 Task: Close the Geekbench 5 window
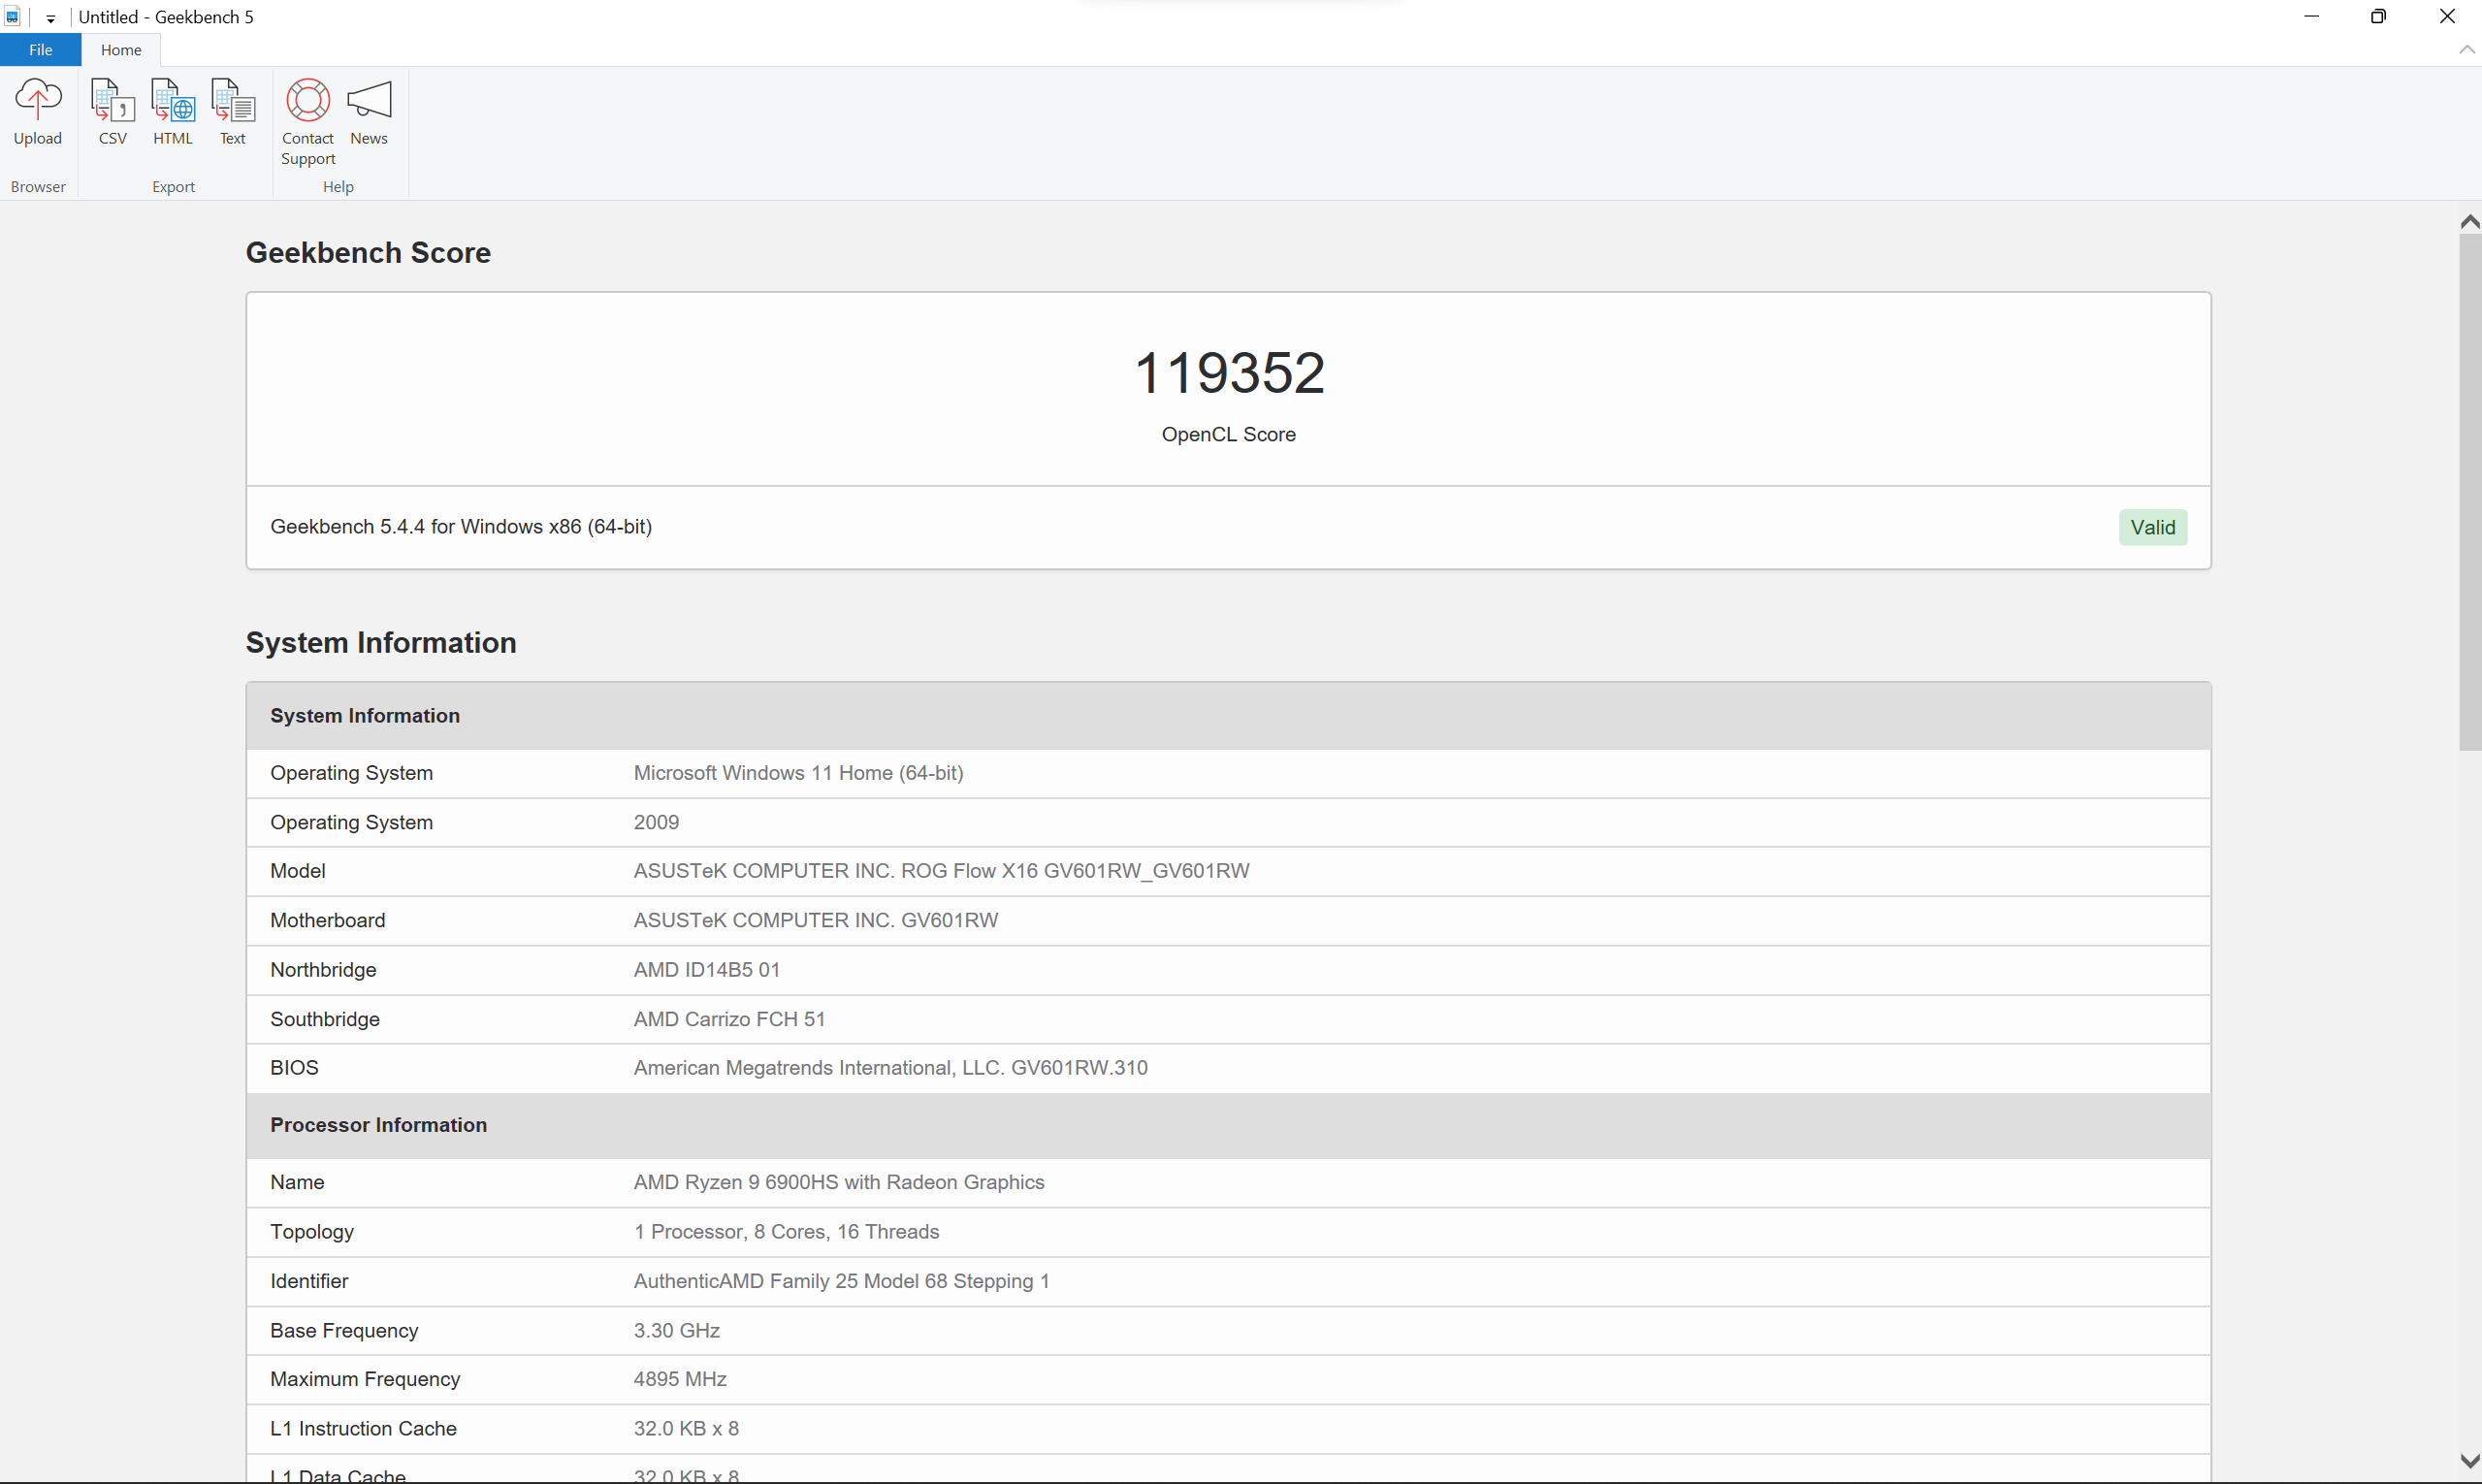(2447, 16)
